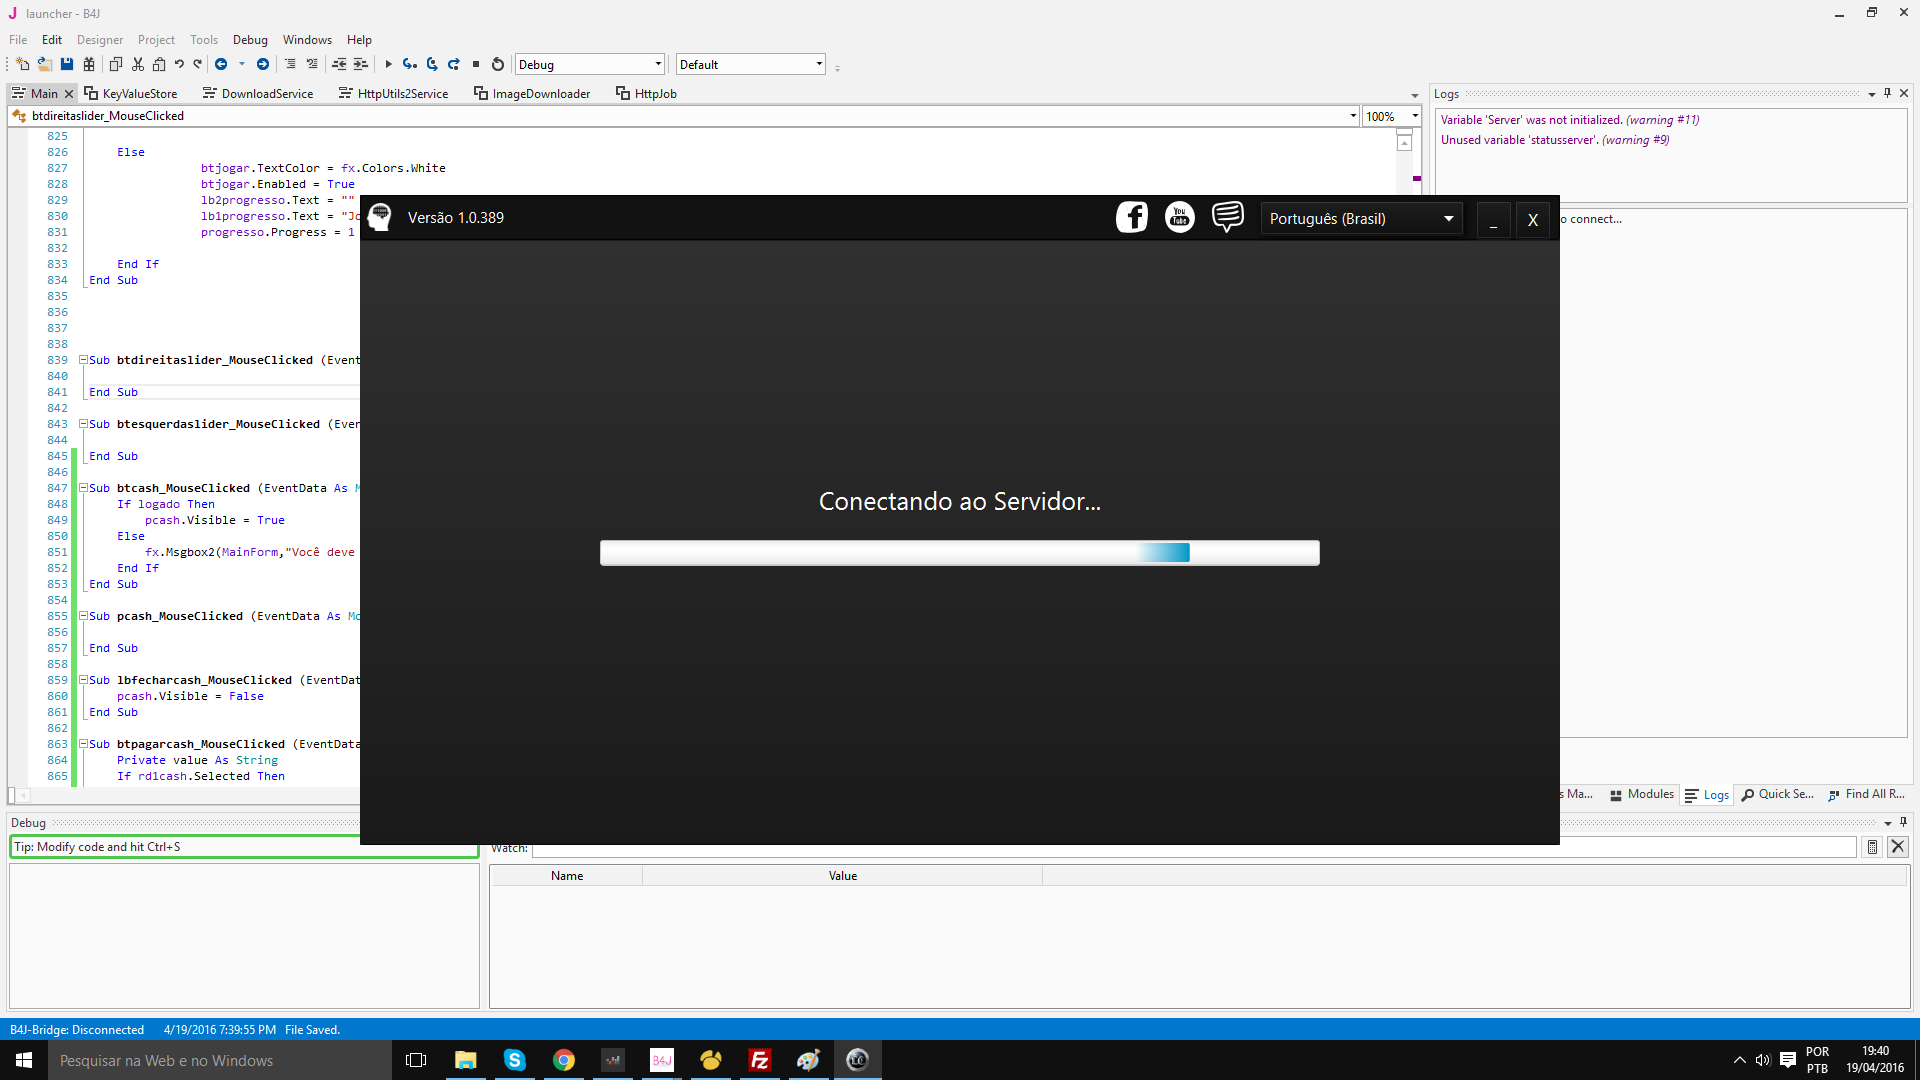Screen dimensions: 1920x1080
Task: Click the chat bubble icon in launcher
Action: (x=1228, y=217)
